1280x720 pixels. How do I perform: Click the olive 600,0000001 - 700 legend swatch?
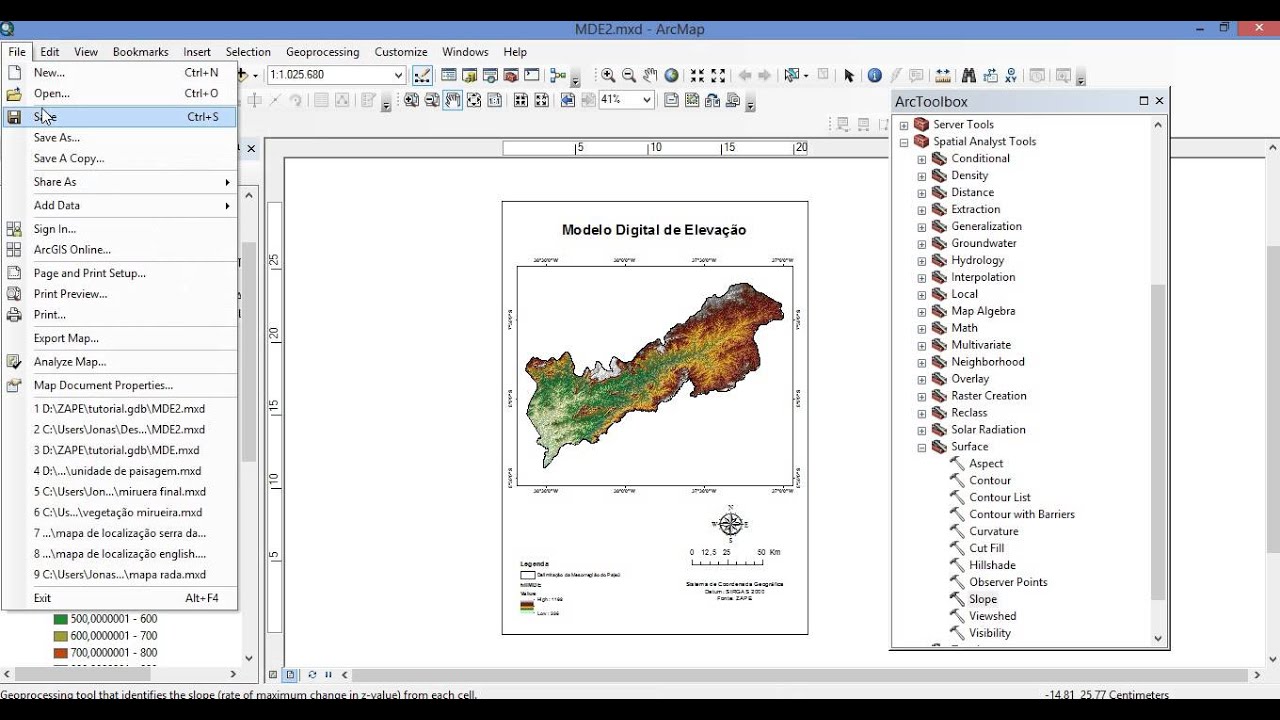tap(60, 636)
